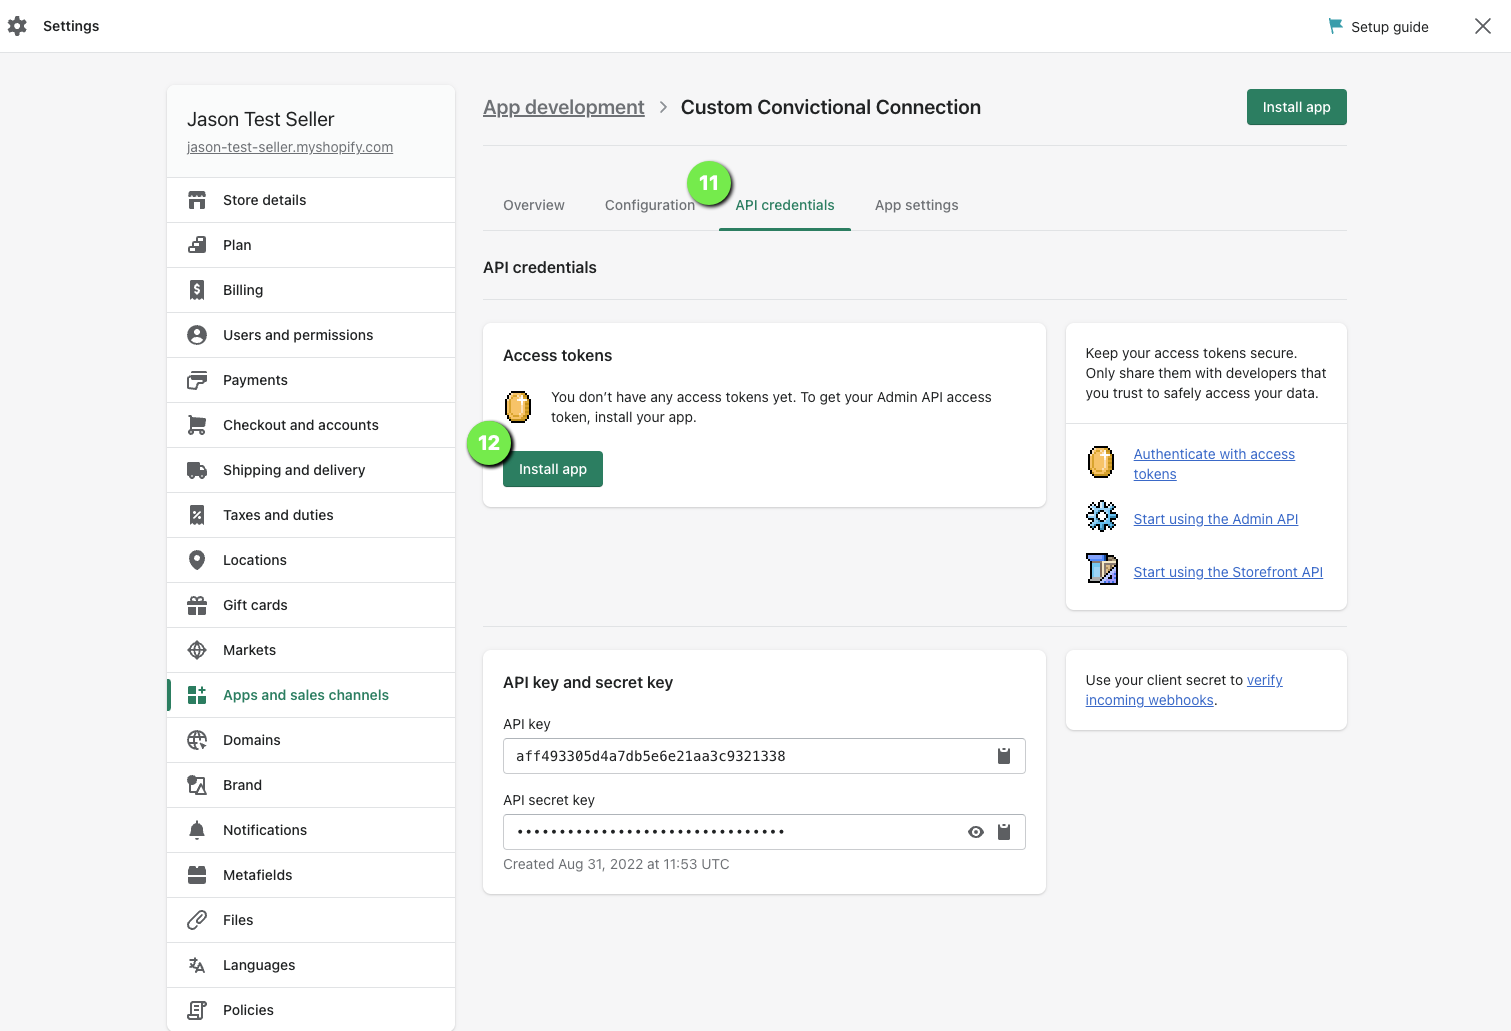This screenshot has width=1511, height=1031.
Task: Open Shipping and delivery settings
Action: click(311, 470)
